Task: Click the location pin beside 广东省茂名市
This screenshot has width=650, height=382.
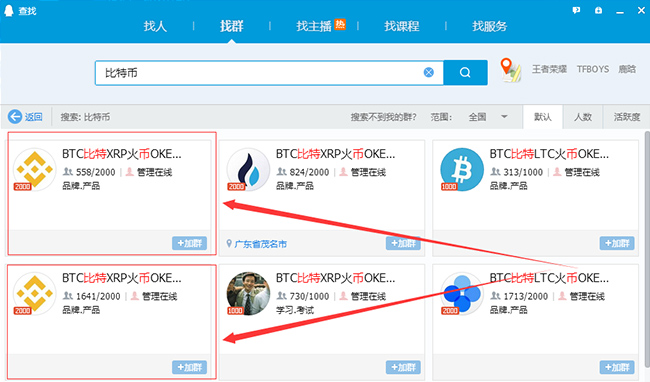Action: tap(229, 244)
